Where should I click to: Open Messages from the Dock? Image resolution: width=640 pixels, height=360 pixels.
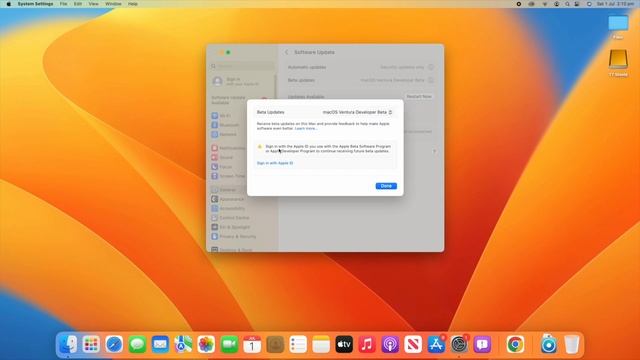(x=138, y=344)
